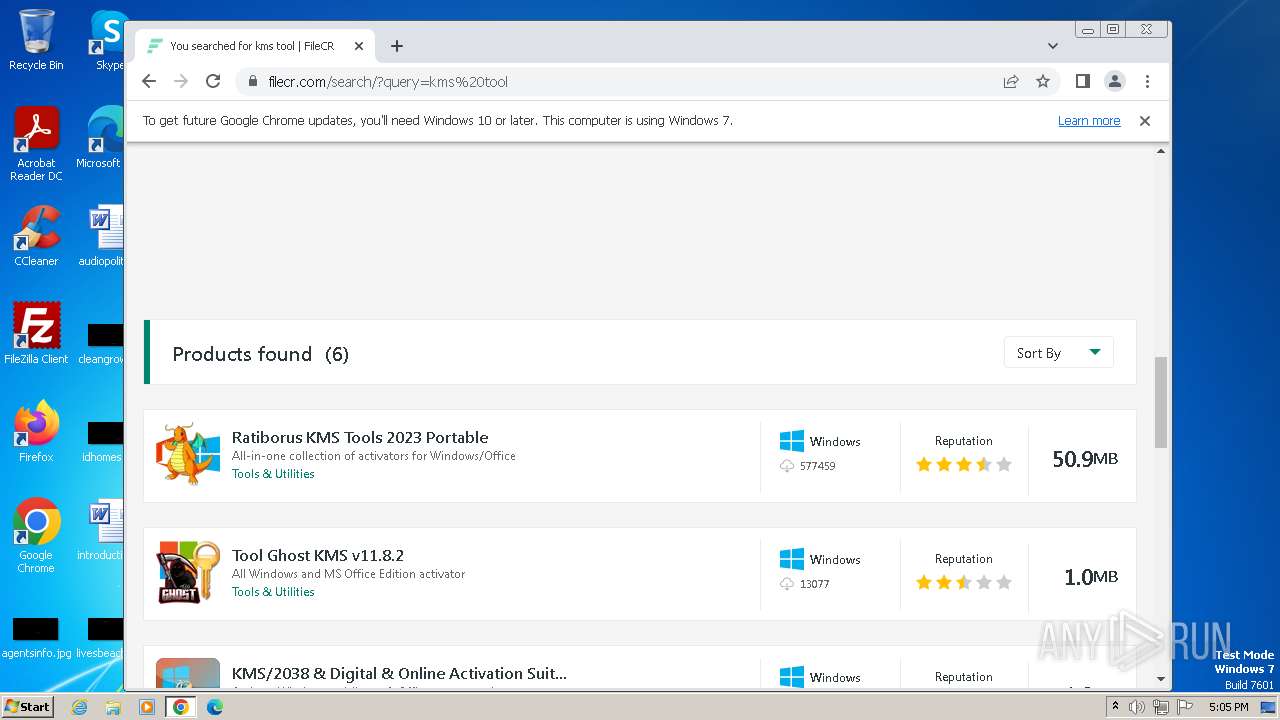Open the Action Center flag icon

pyautogui.click(x=1185, y=707)
